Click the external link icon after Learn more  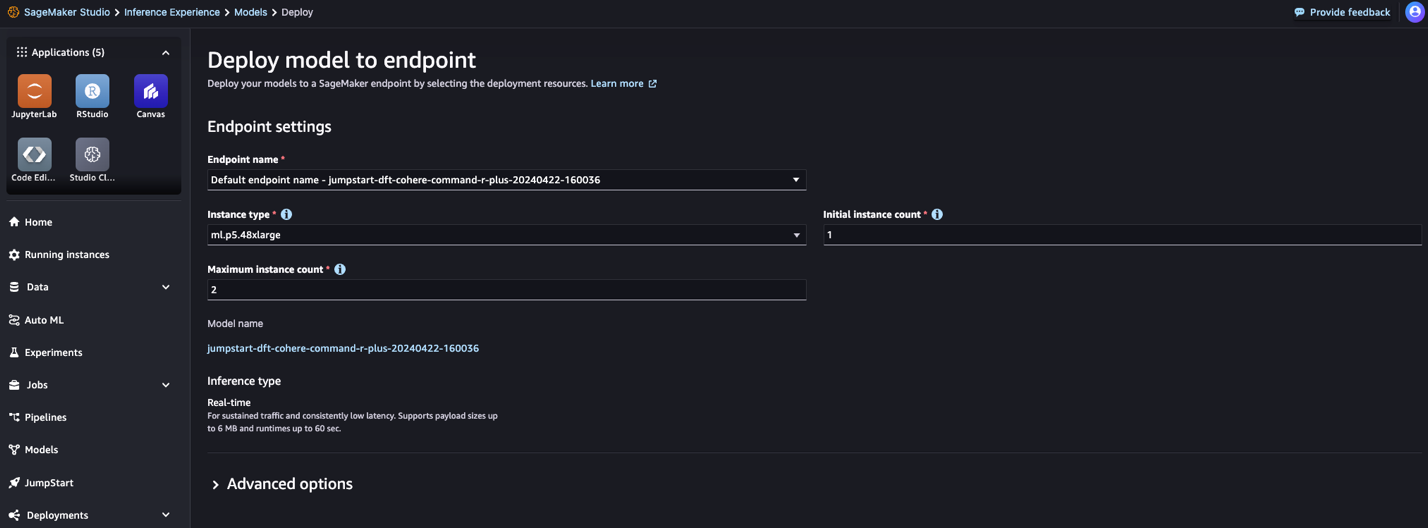653,84
